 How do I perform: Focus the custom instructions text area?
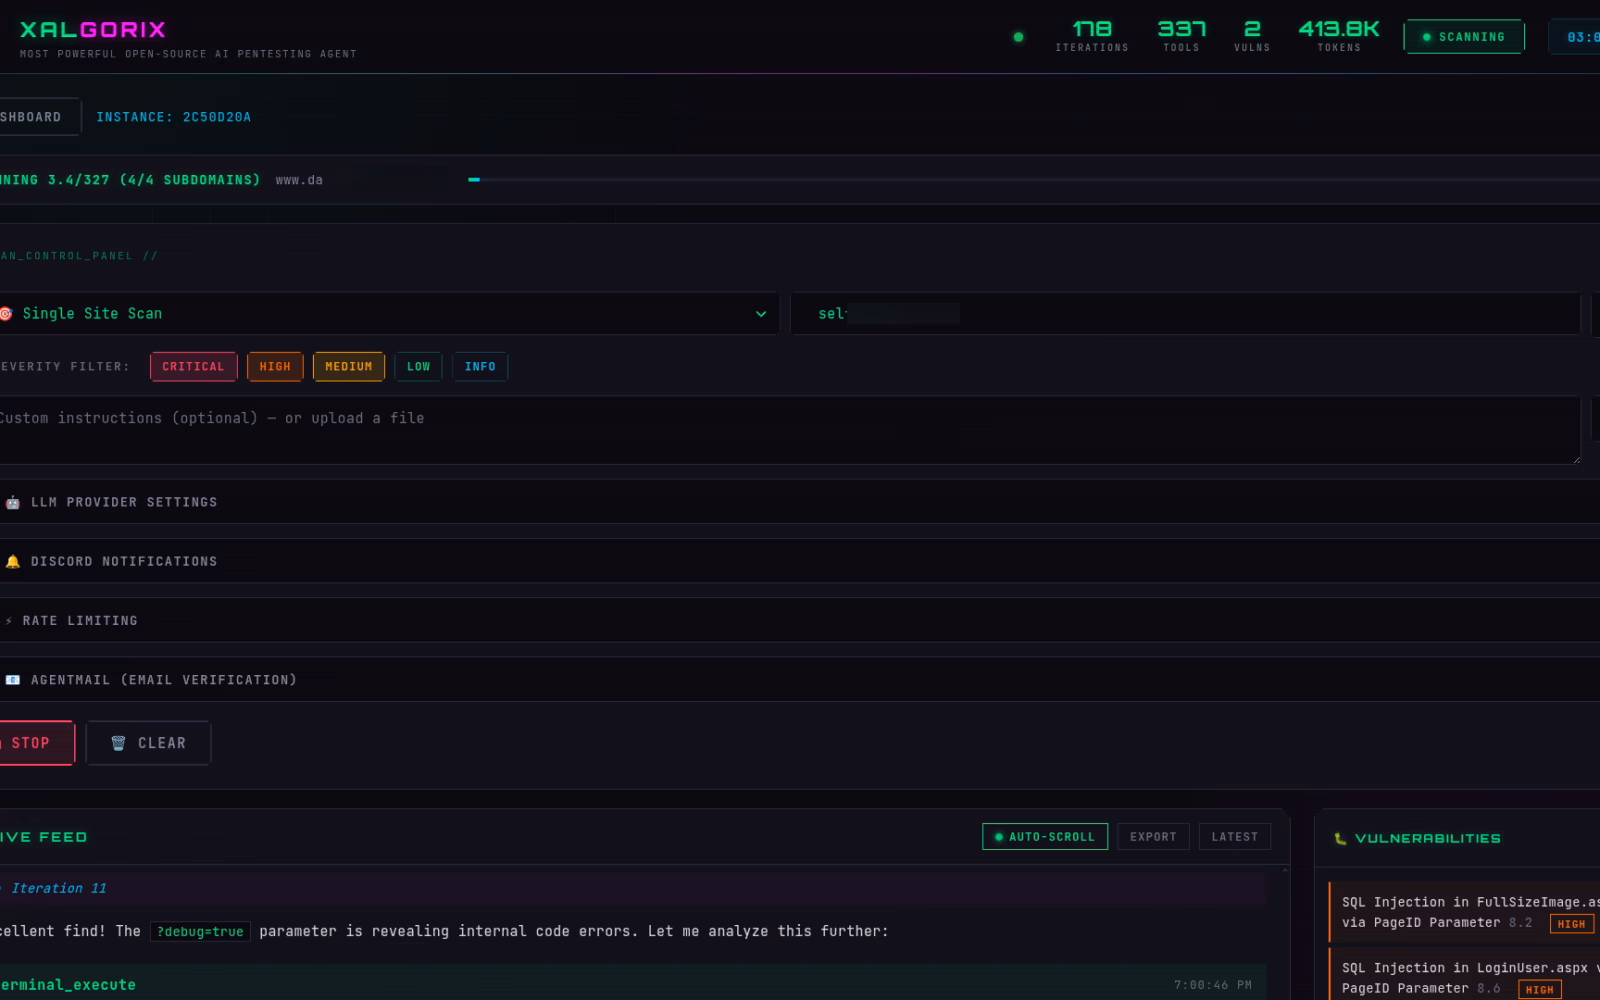(789, 431)
